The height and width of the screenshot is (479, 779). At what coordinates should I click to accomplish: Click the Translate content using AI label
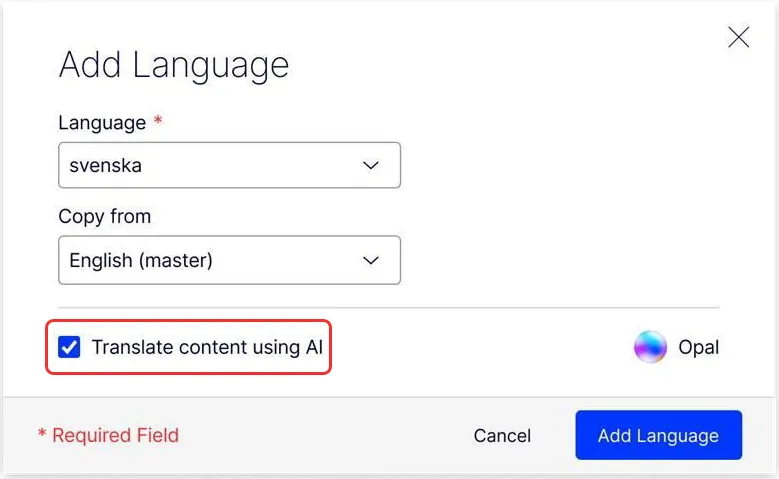point(207,347)
